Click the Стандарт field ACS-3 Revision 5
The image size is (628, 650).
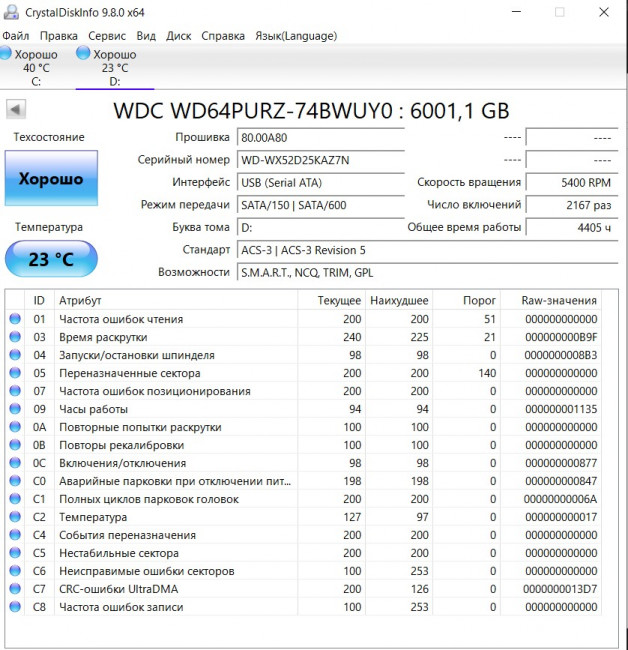[427, 250]
